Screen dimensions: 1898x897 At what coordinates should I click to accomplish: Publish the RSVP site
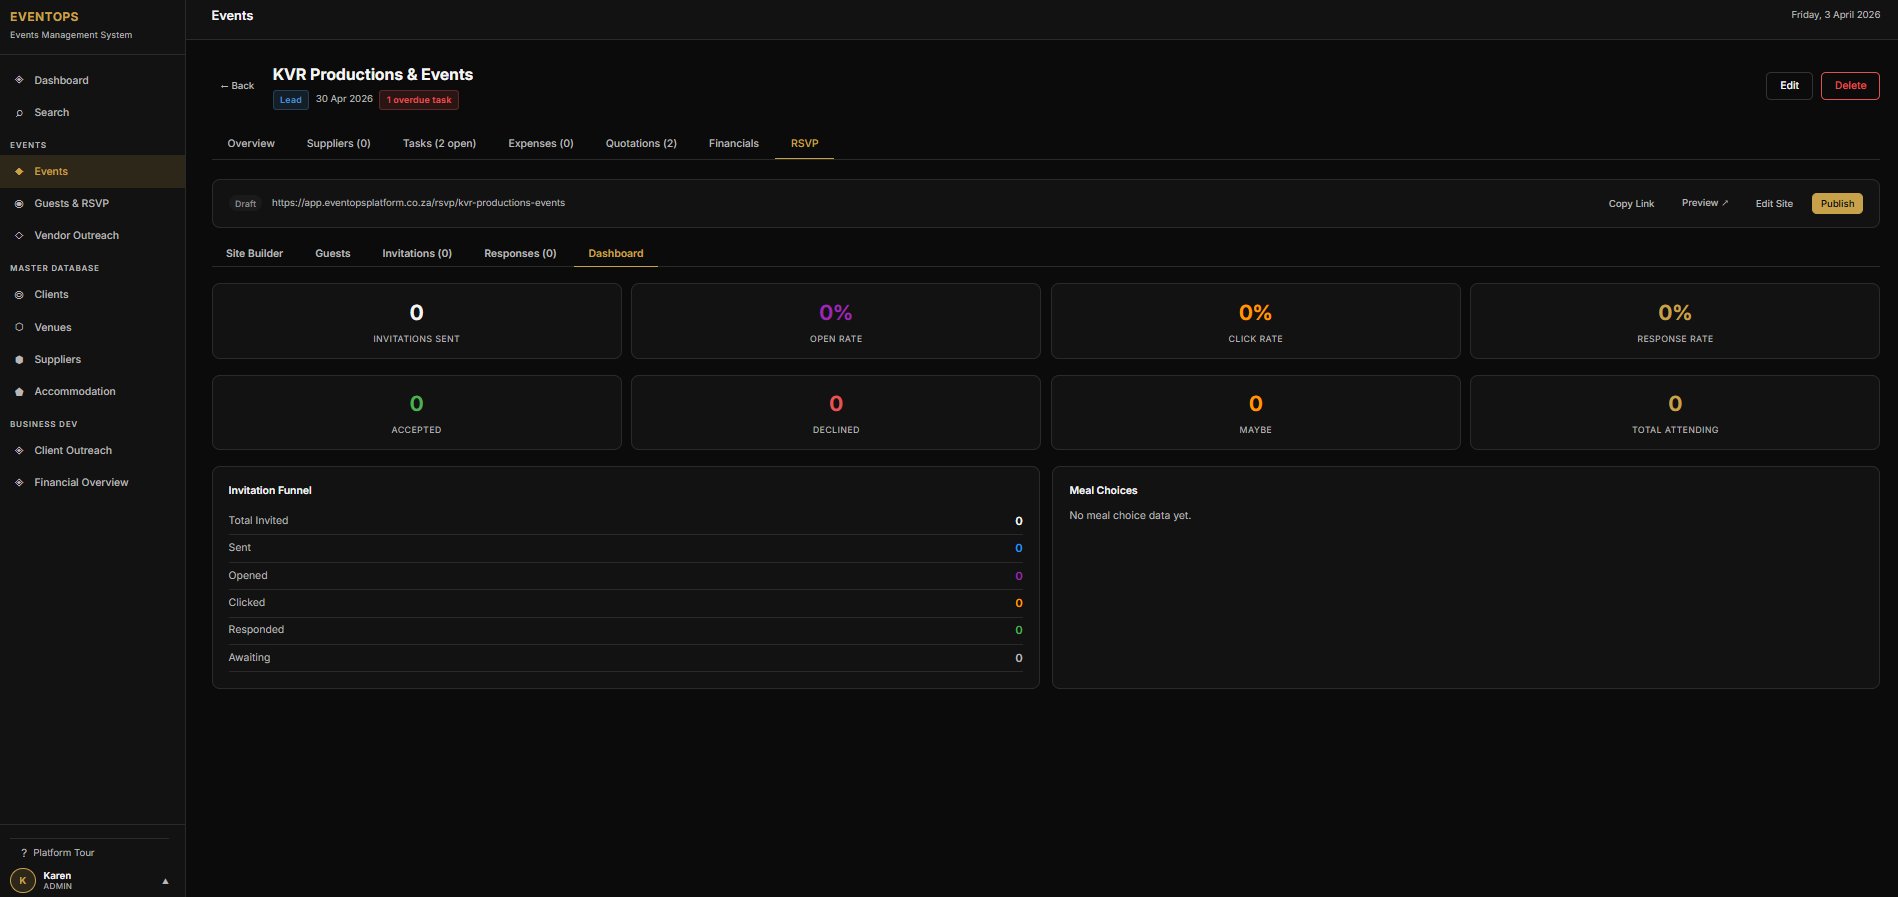point(1837,204)
